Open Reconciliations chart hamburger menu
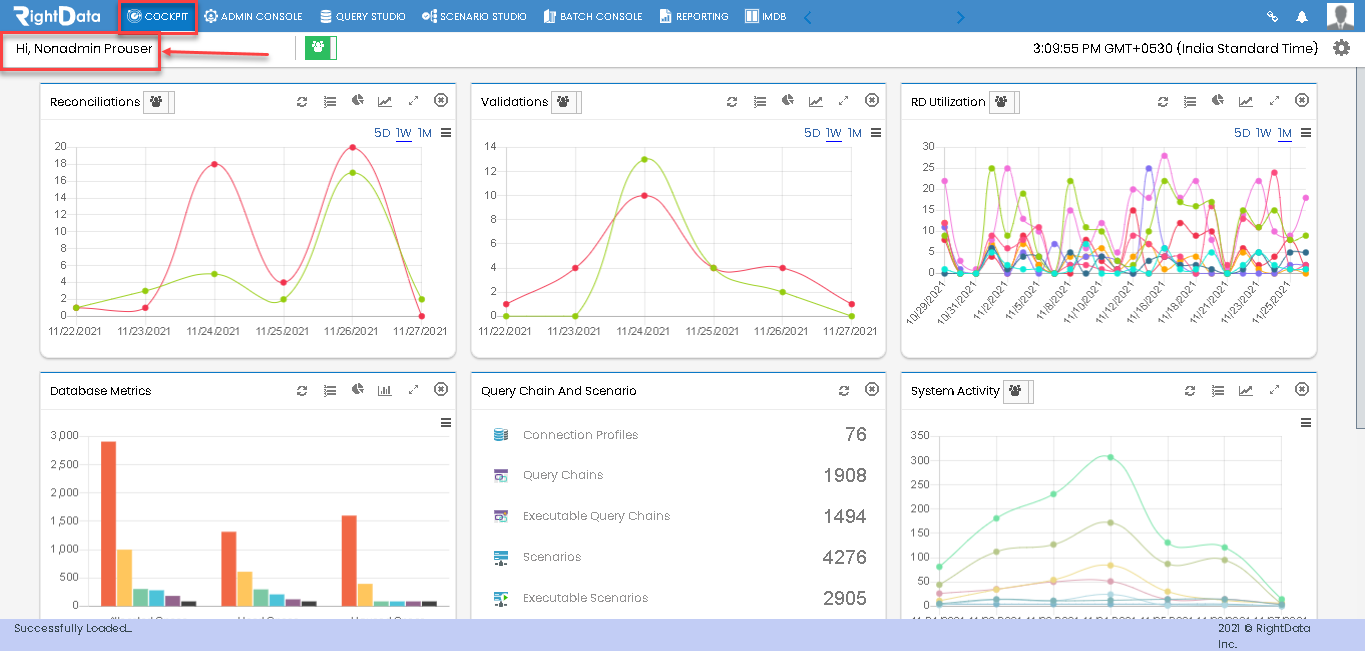The image size is (1365, 651). [446, 133]
